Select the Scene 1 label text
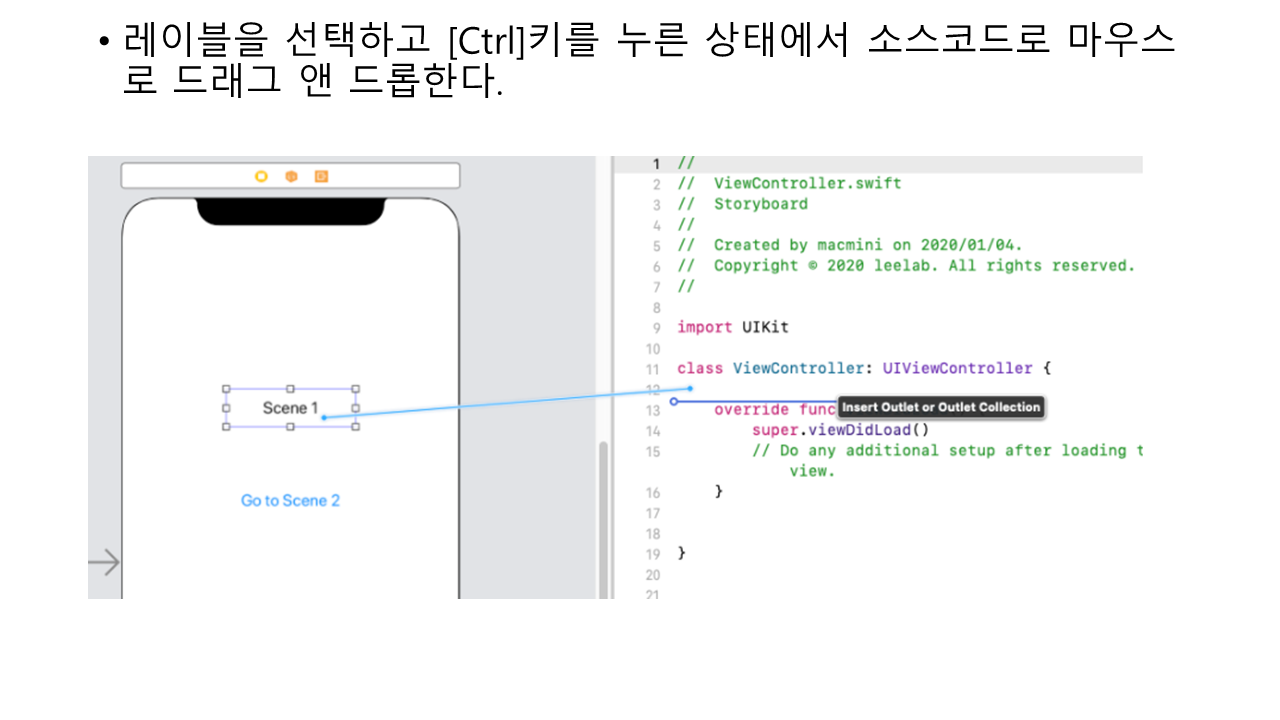The width and height of the screenshot is (1280, 720). click(x=290, y=408)
